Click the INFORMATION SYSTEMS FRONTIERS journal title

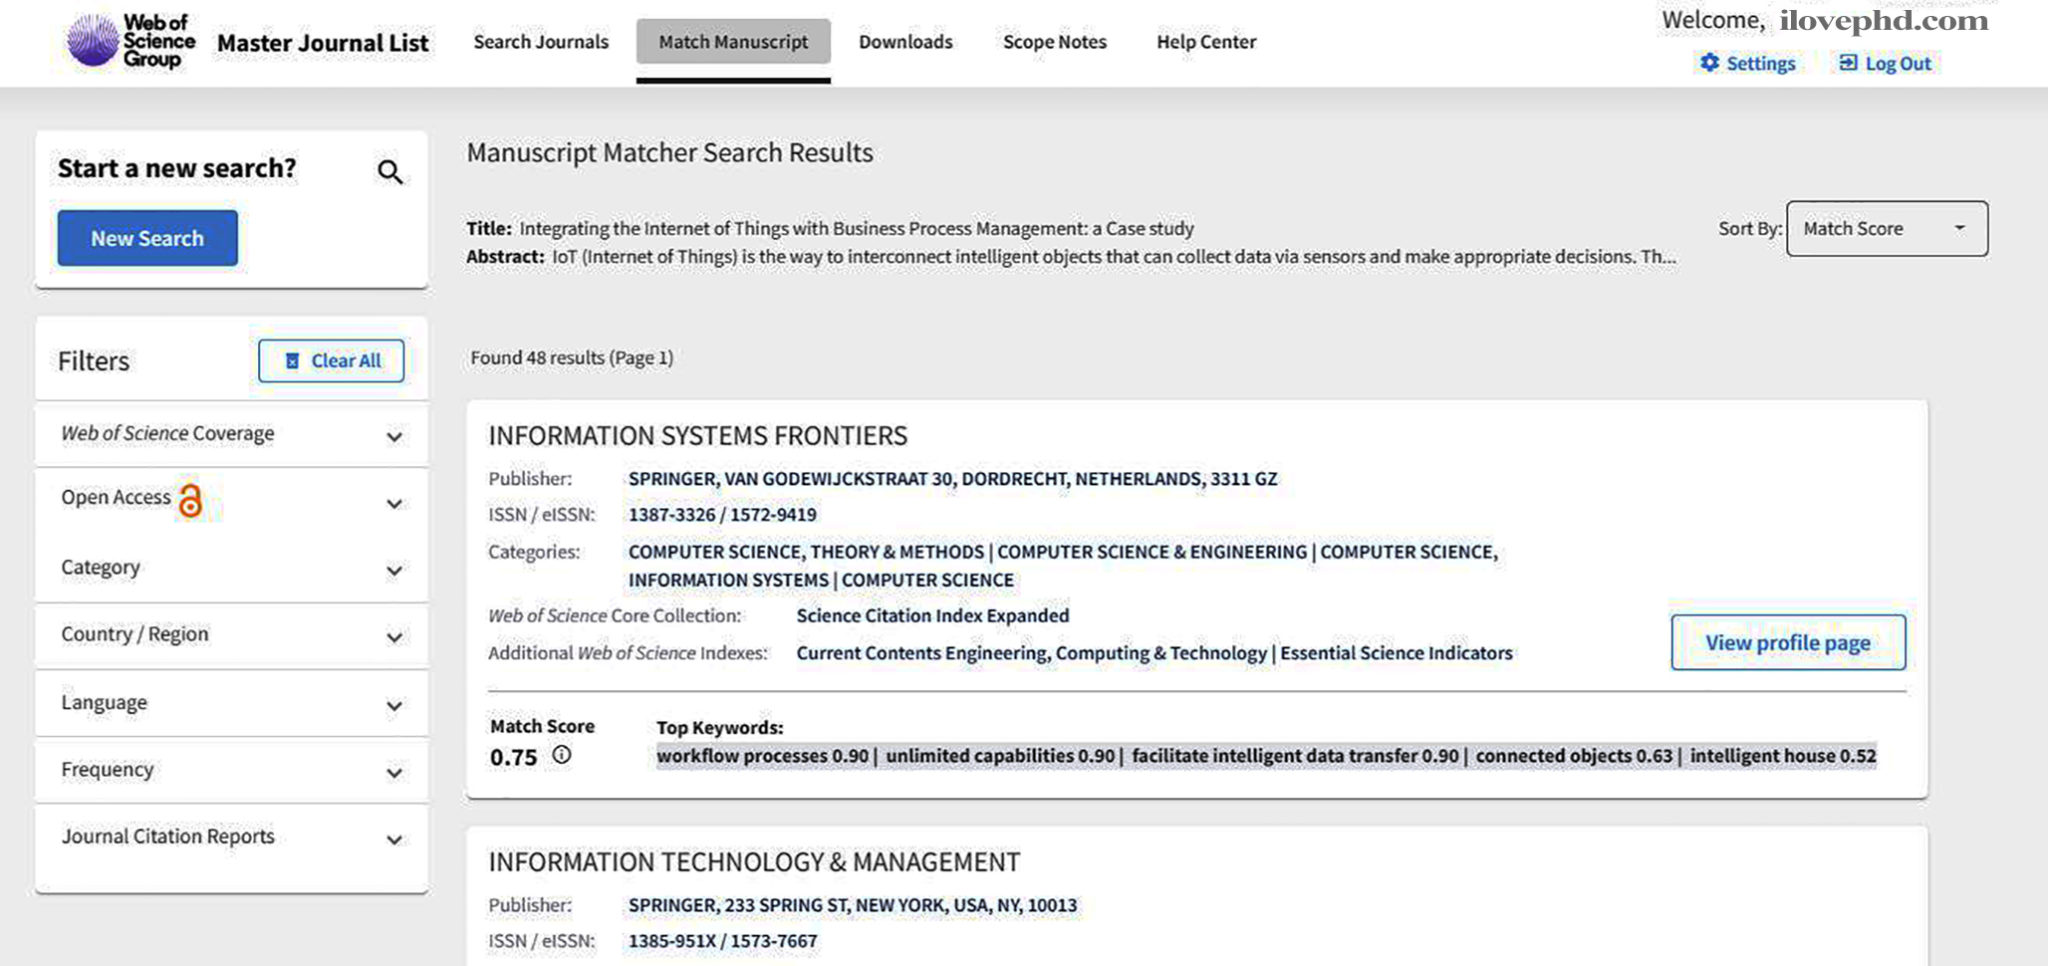698,436
